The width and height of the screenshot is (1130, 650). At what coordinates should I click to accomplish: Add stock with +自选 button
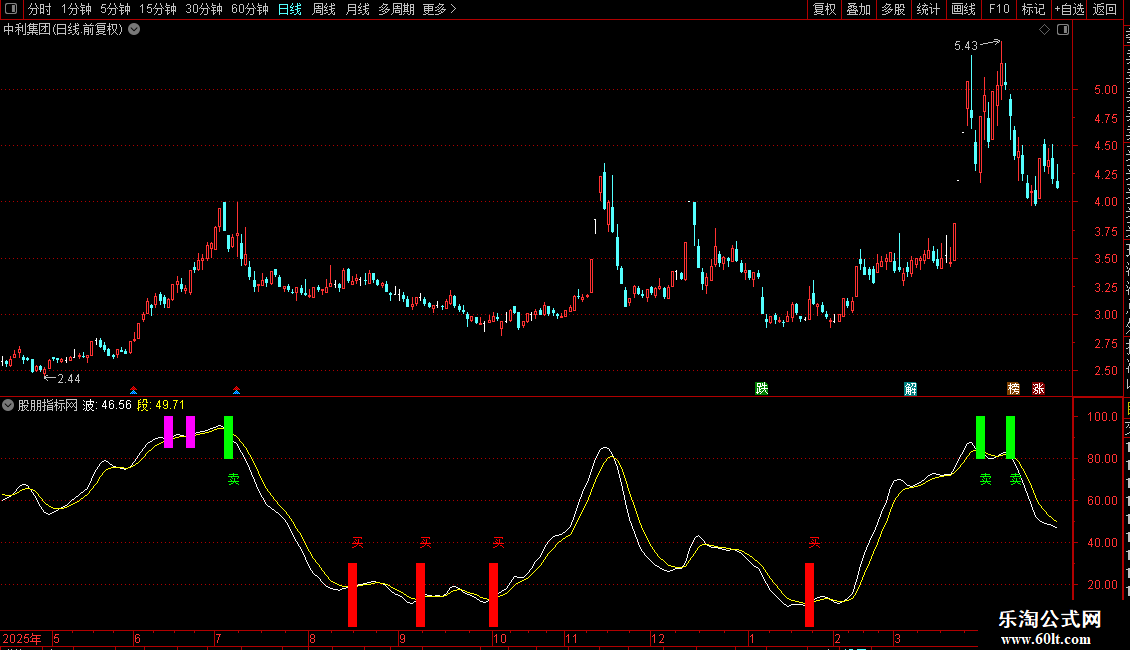[x=1069, y=9]
